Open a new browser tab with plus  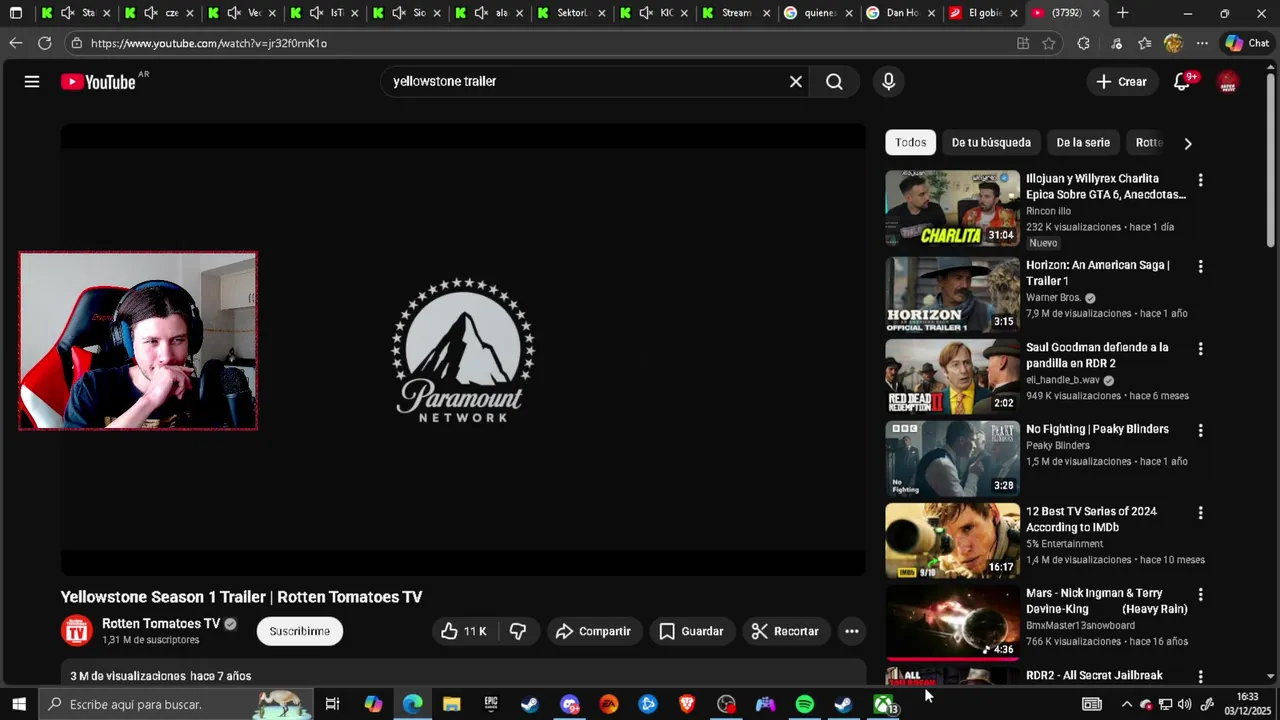(x=1123, y=13)
